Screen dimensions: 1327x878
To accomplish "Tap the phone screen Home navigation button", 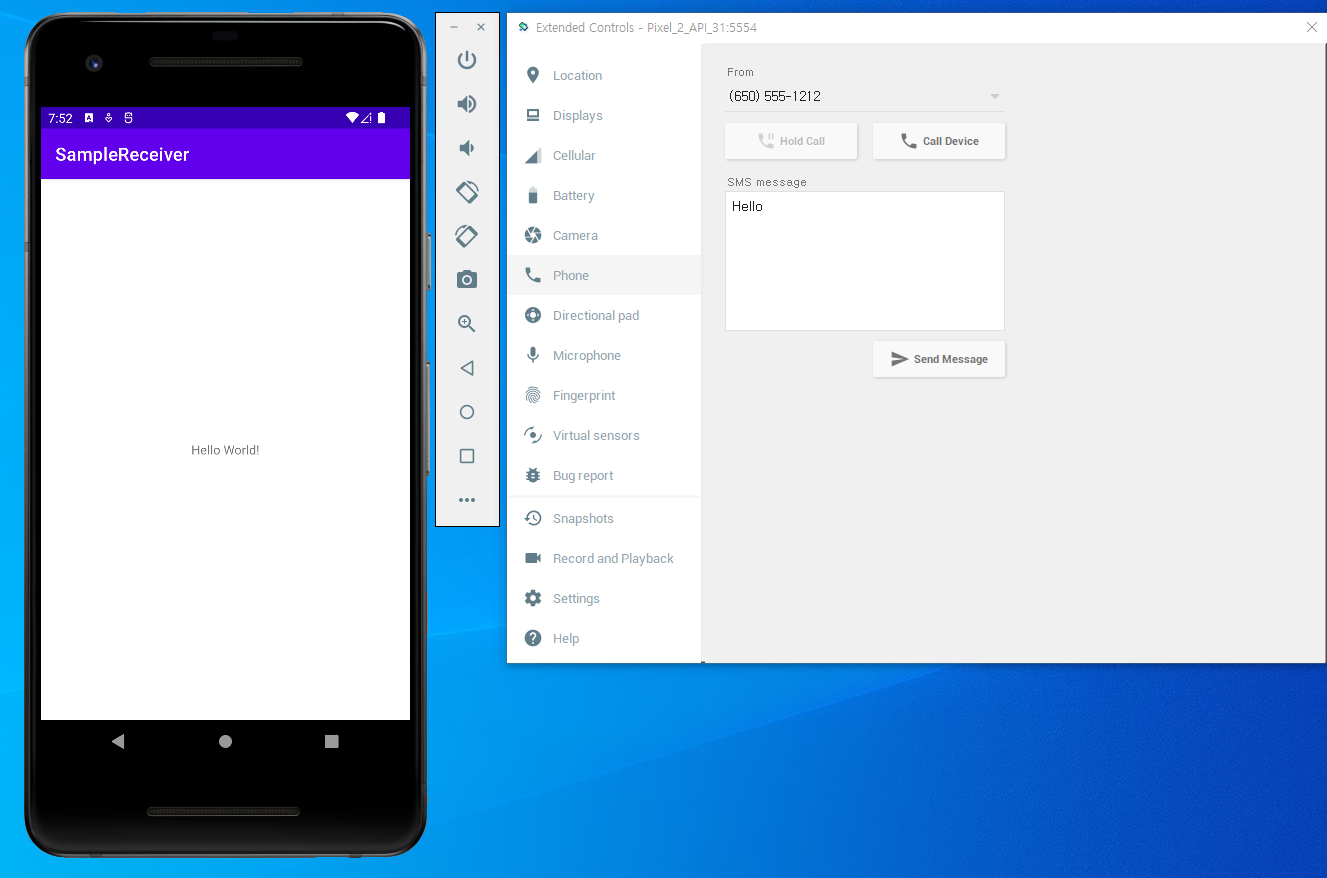I will coord(225,741).
